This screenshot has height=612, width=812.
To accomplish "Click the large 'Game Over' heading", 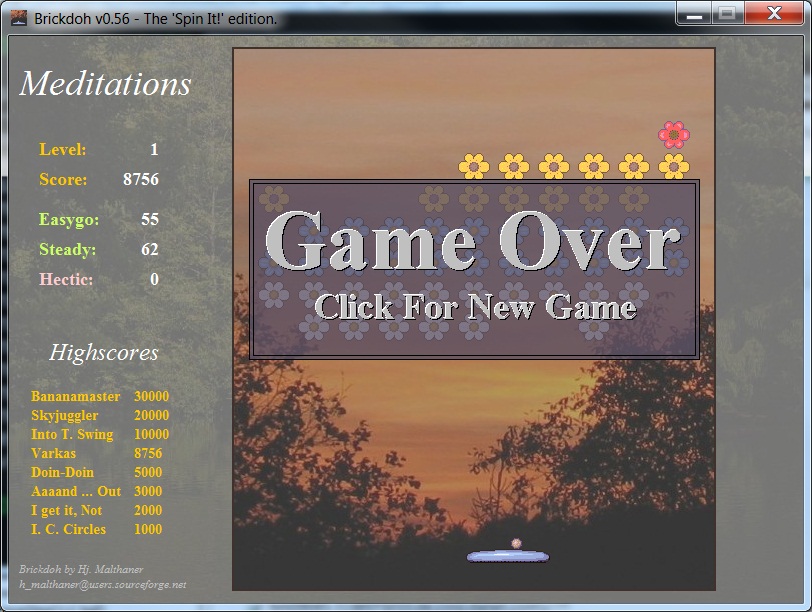I will (x=473, y=241).
